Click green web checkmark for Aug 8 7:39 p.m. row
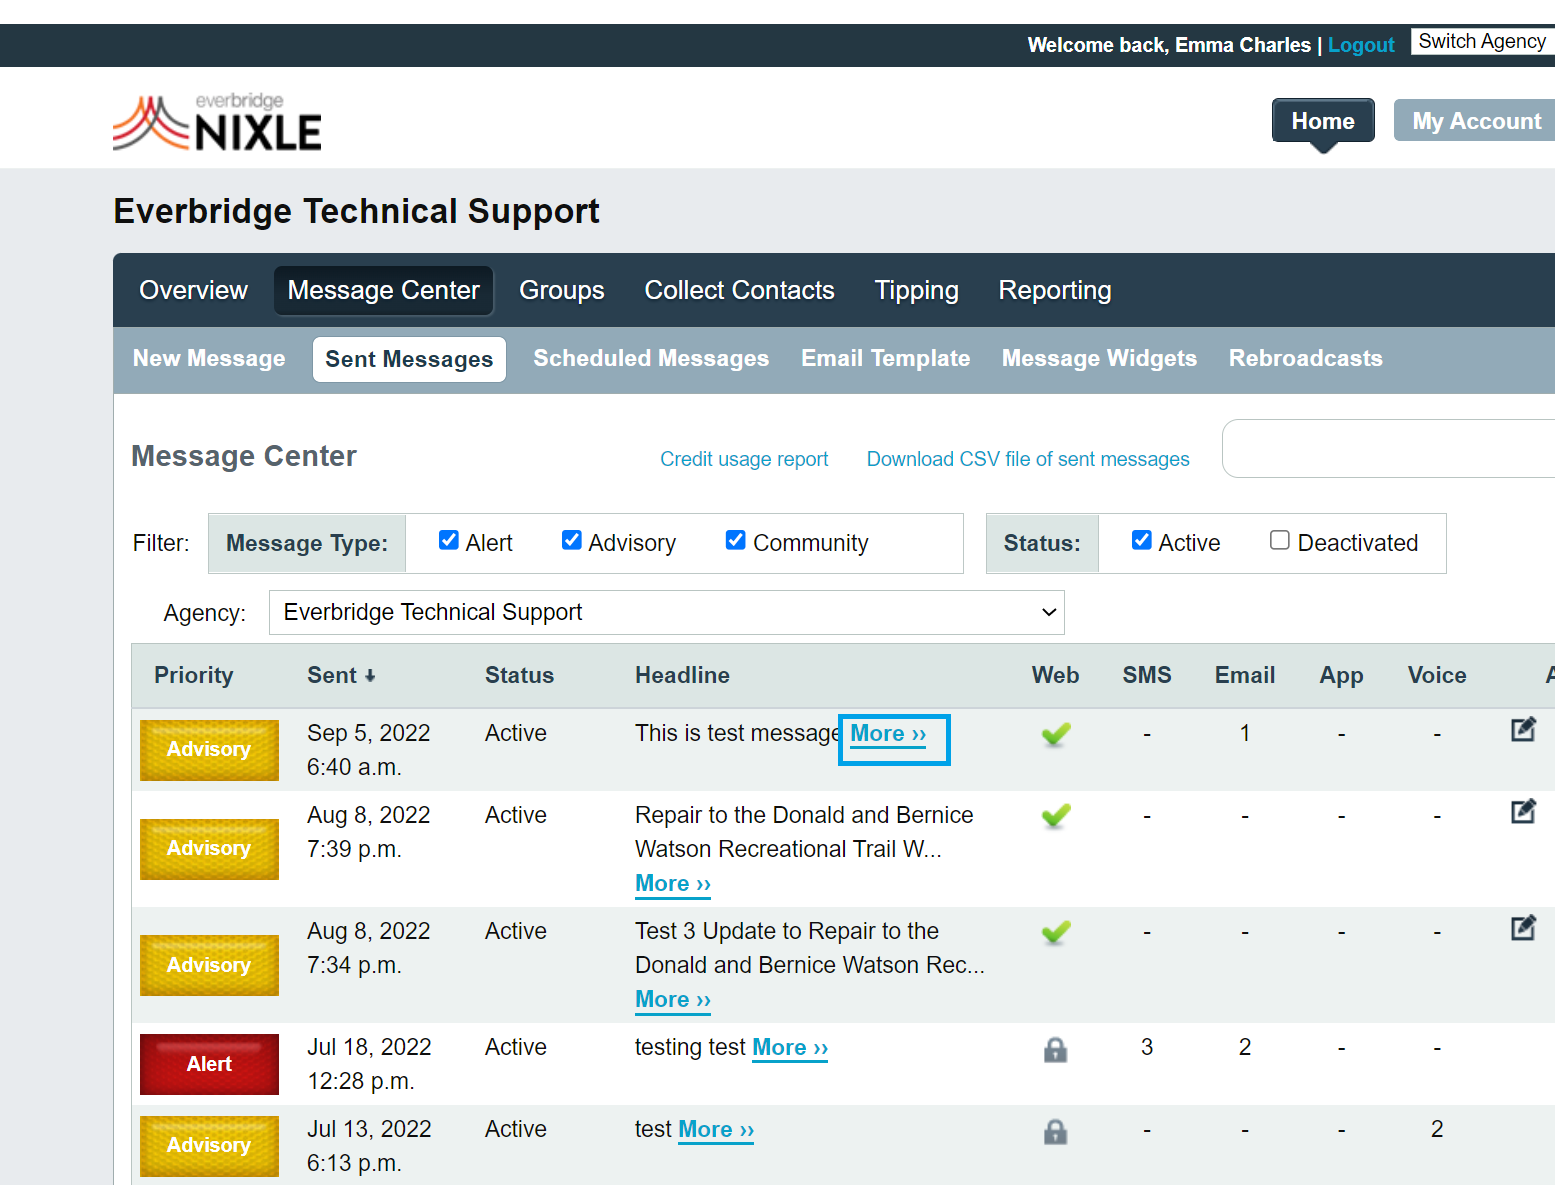1555x1185 pixels. coord(1056,816)
